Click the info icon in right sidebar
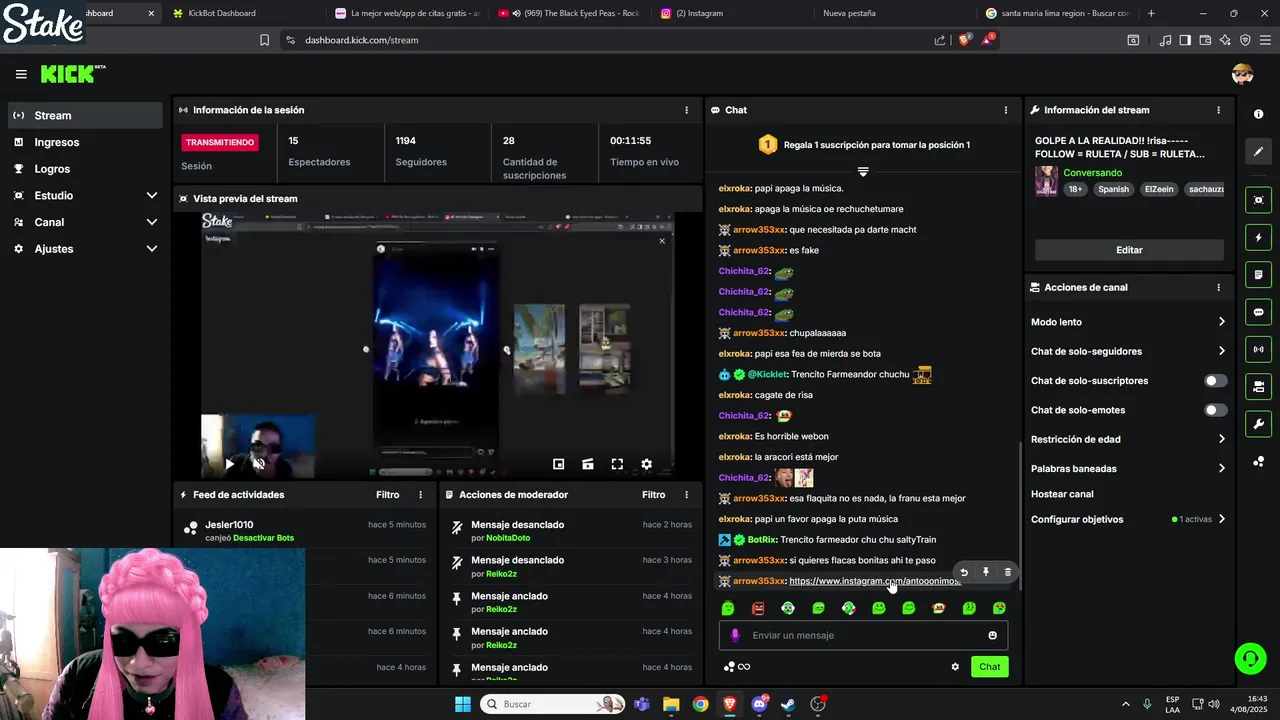This screenshot has height=720, width=1280. (x=1258, y=114)
